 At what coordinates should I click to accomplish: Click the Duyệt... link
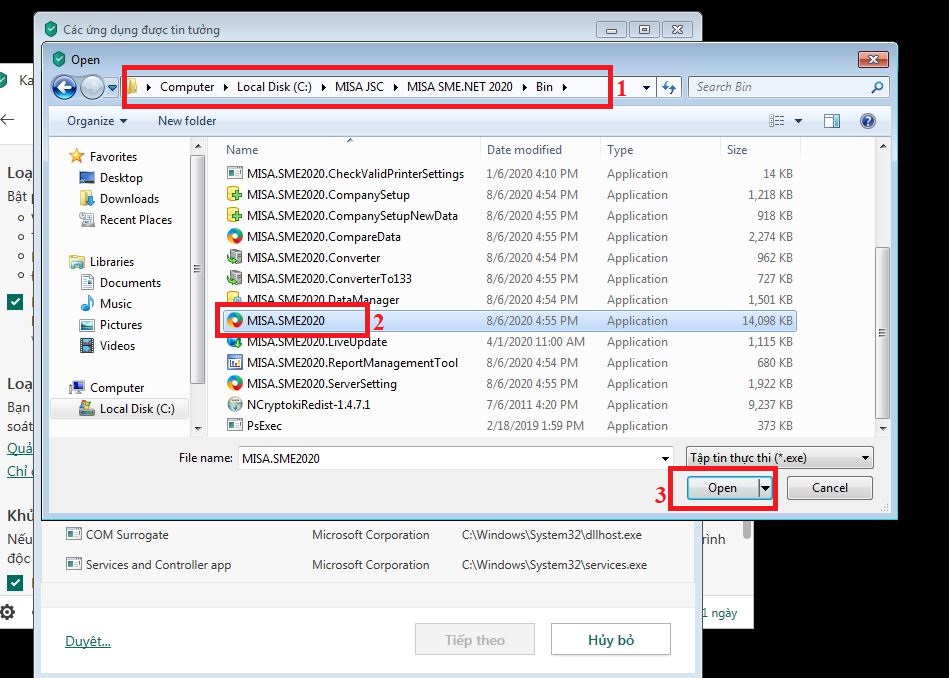pos(88,640)
